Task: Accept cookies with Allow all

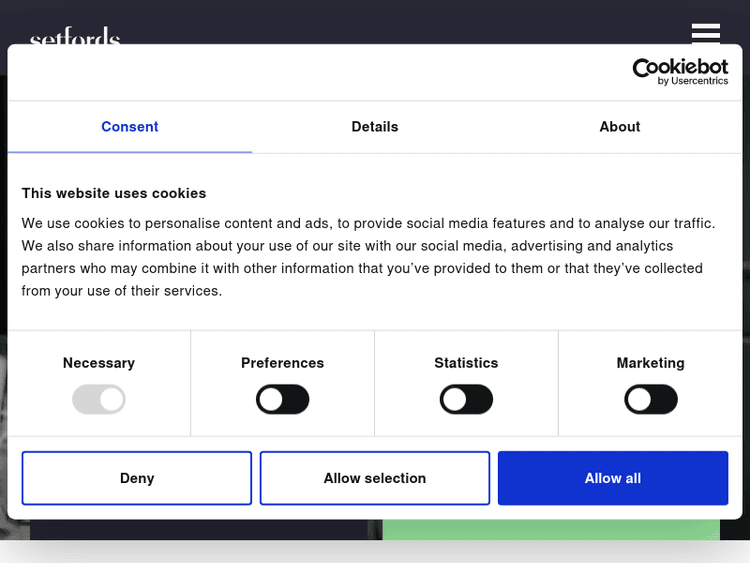Action: pyautogui.click(x=612, y=478)
